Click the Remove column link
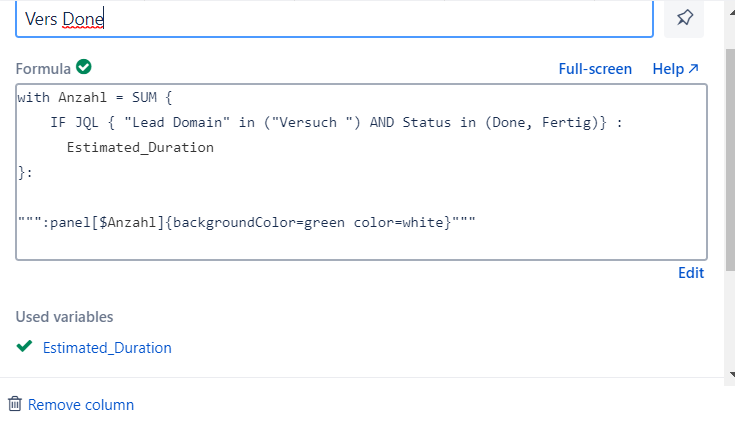The width and height of the screenshot is (735, 421). click(x=80, y=405)
